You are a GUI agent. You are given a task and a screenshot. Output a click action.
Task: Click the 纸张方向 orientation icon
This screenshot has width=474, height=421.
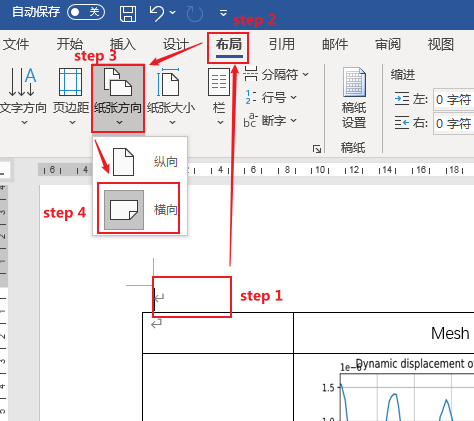tap(118, 82)
